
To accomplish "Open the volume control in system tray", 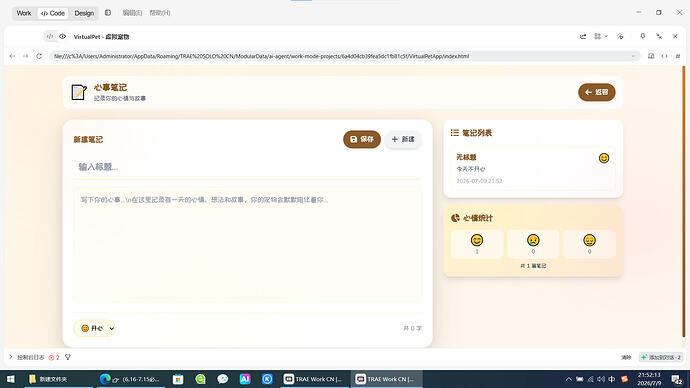I will (x=601, y=379).
